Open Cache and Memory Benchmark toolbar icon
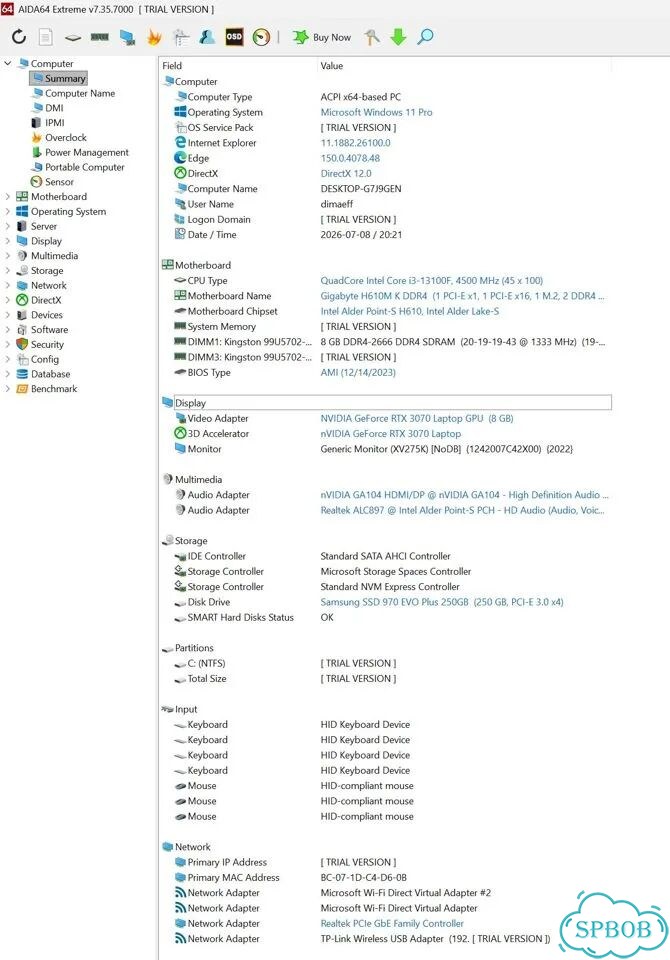The image size is (670, 960). pyautogui.click(x=100, y=37)
